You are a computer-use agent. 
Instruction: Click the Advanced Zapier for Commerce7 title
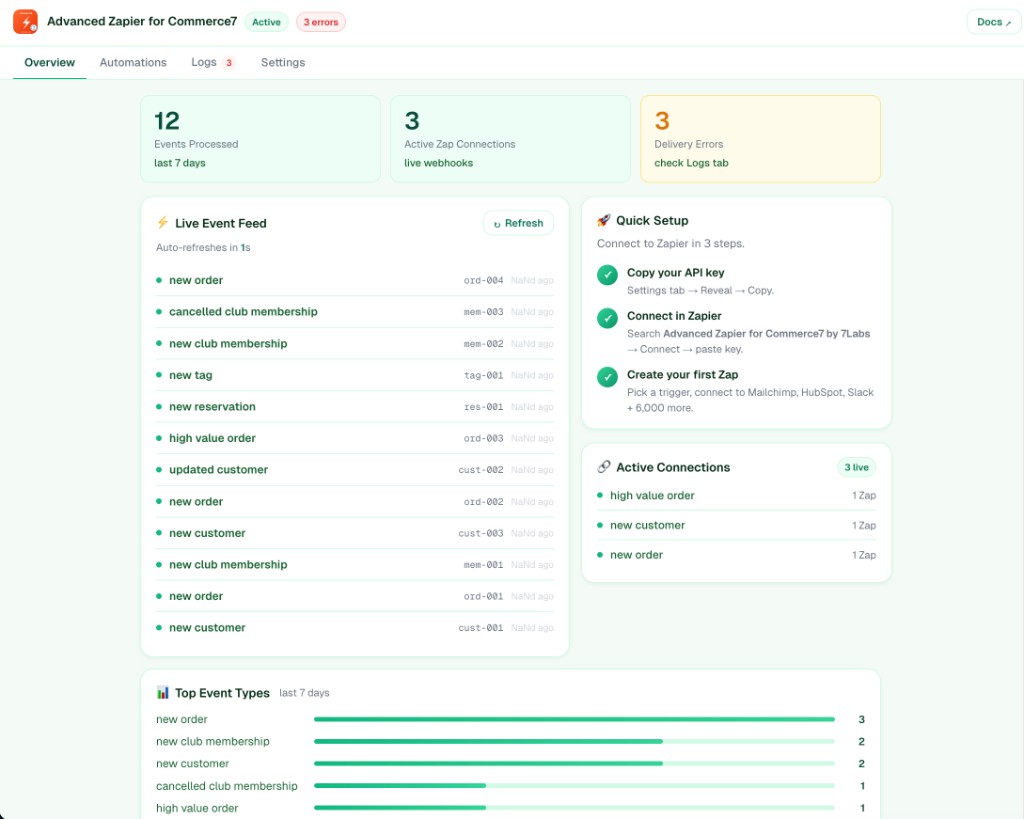click(142, 21)
